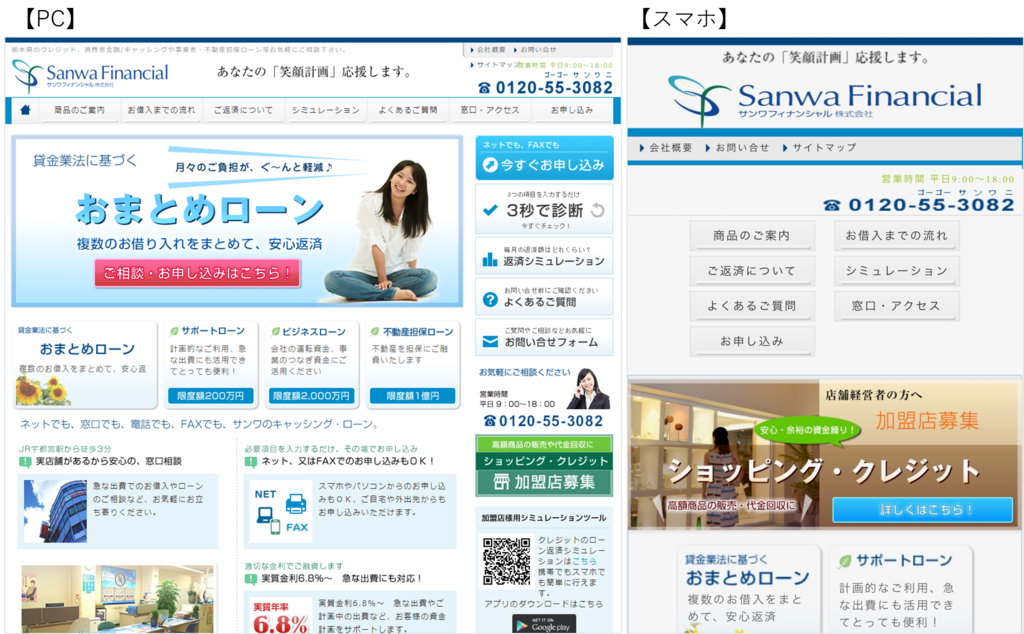1024x634 pixels.
Task: Open 商品のご案内 menu in PC navigation
Action: [x=79, y=110]
